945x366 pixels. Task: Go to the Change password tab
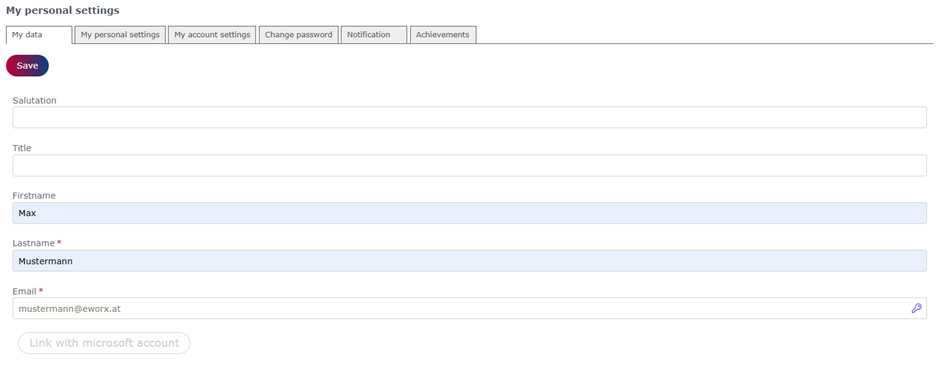pyautogui.click(x=298, y=35)
